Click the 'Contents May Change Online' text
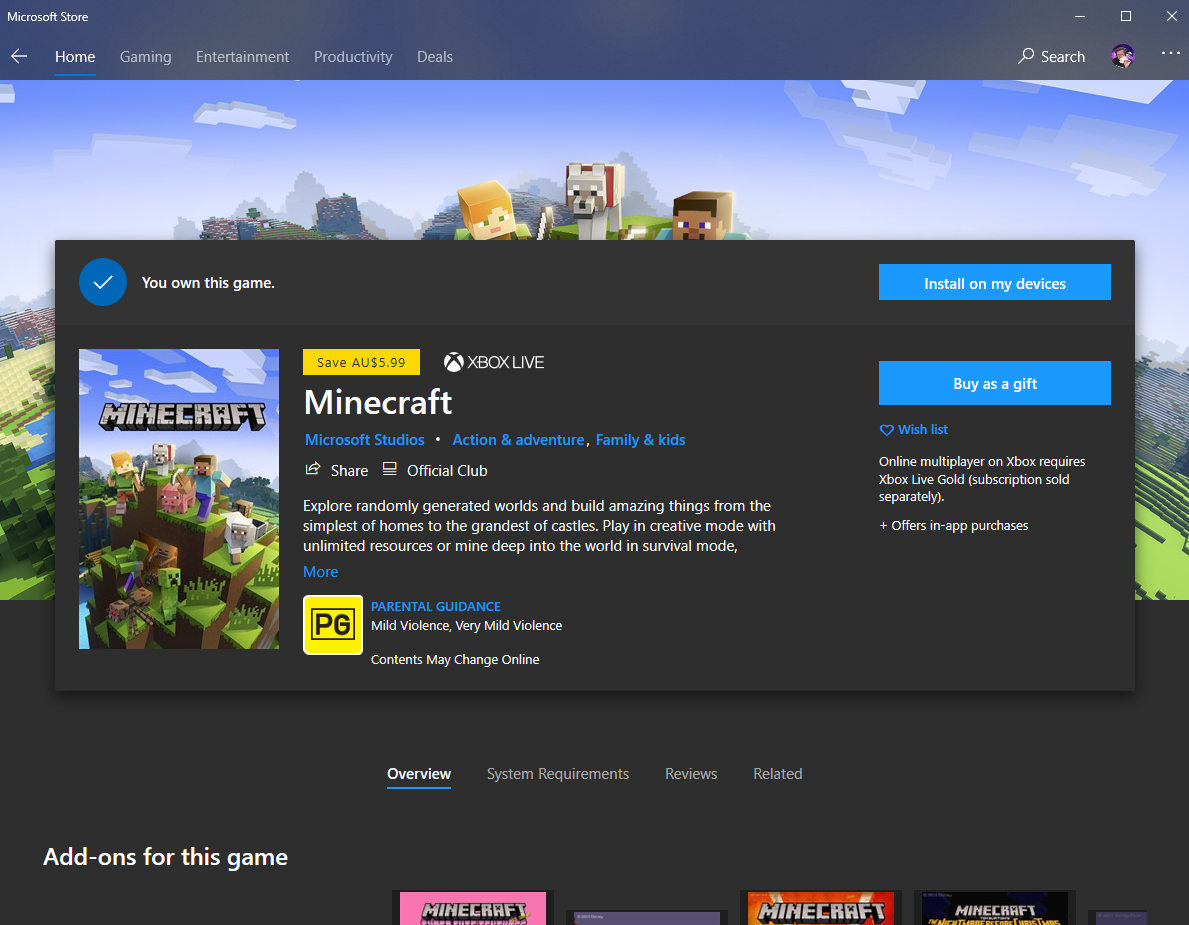This screenshot has height=925, width=1189. tap(455, 660)
